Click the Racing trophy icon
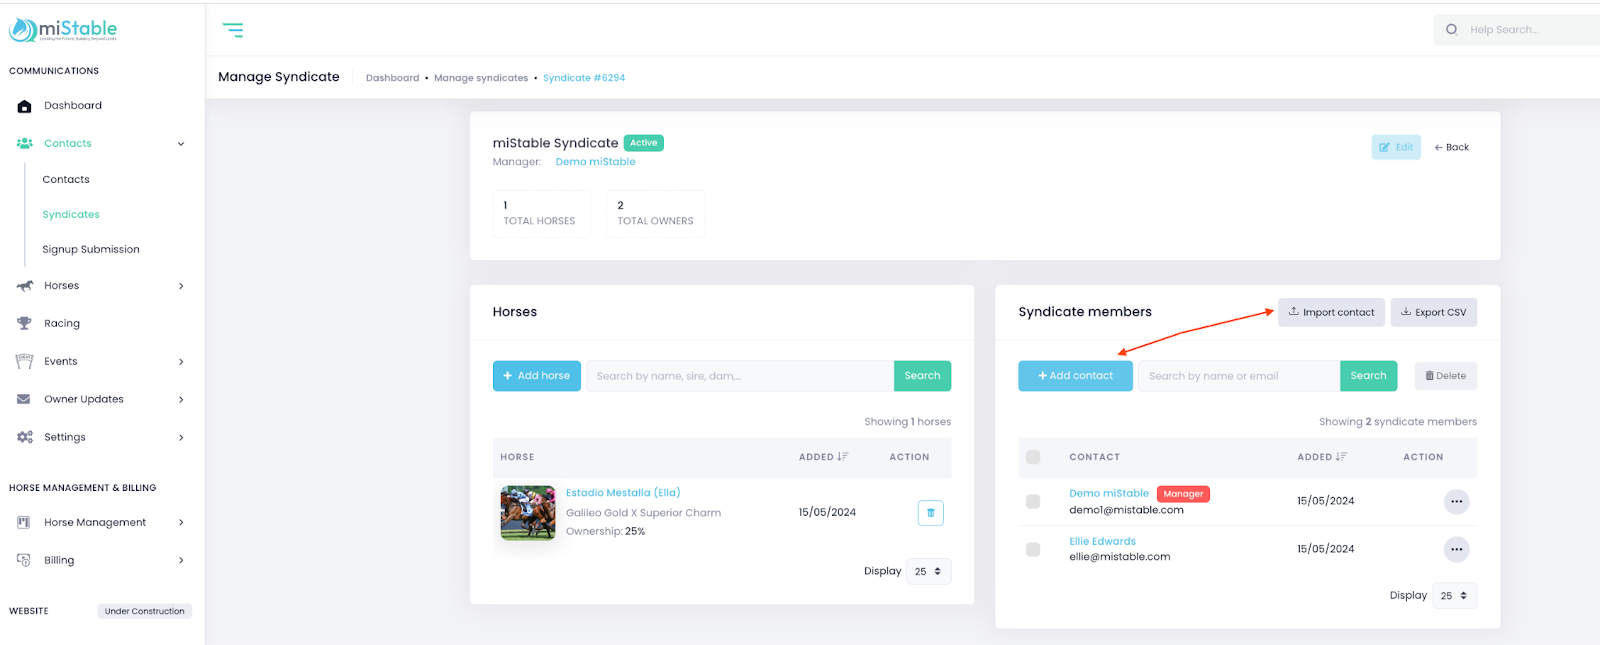 point(25,323)
